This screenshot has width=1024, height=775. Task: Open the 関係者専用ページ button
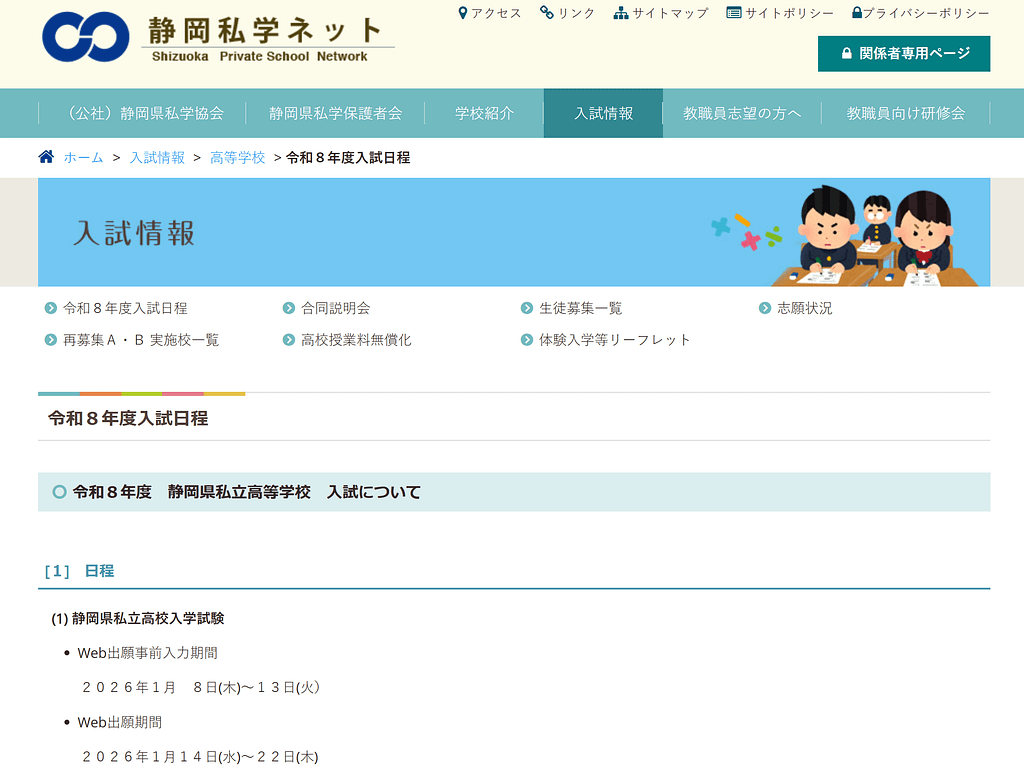[904, 54]
